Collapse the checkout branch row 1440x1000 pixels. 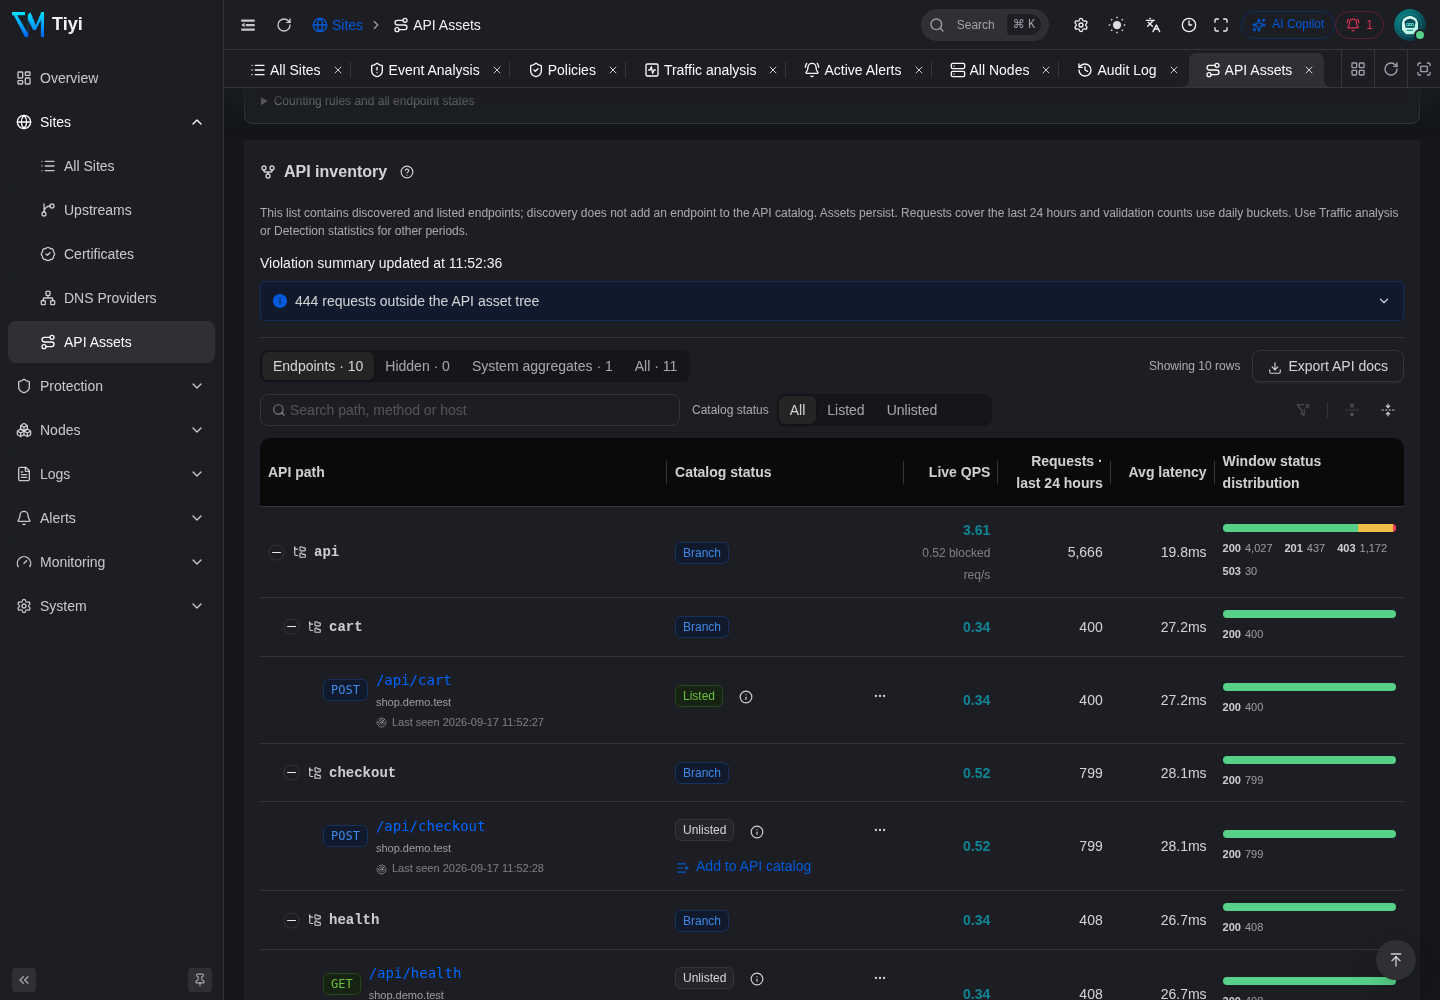291,772
